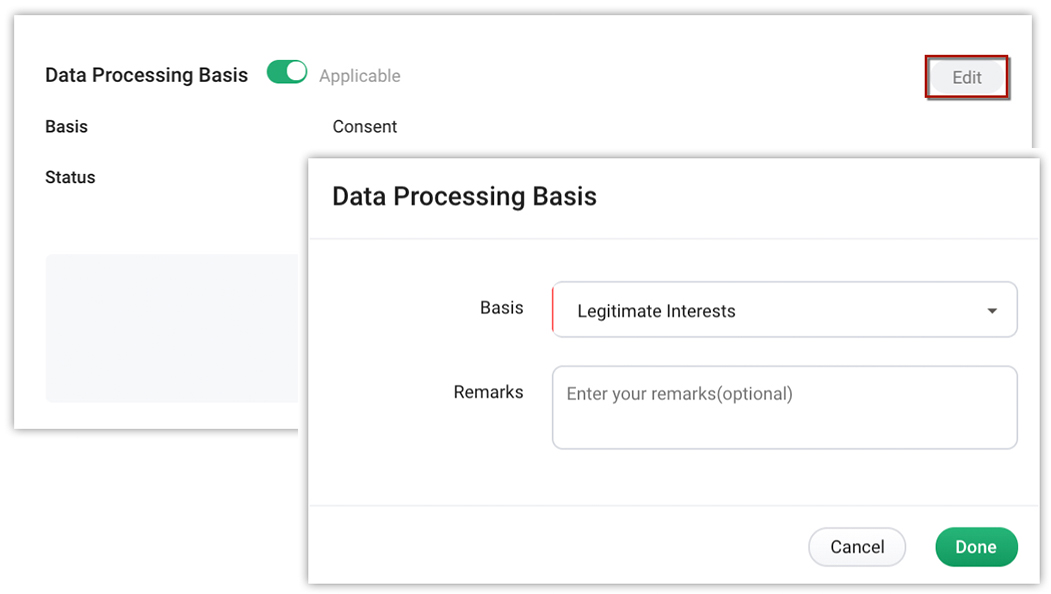Click the Applicable label beside the toggle
The height and width of the screenshot is (594, 1051).
pos(360,76)
